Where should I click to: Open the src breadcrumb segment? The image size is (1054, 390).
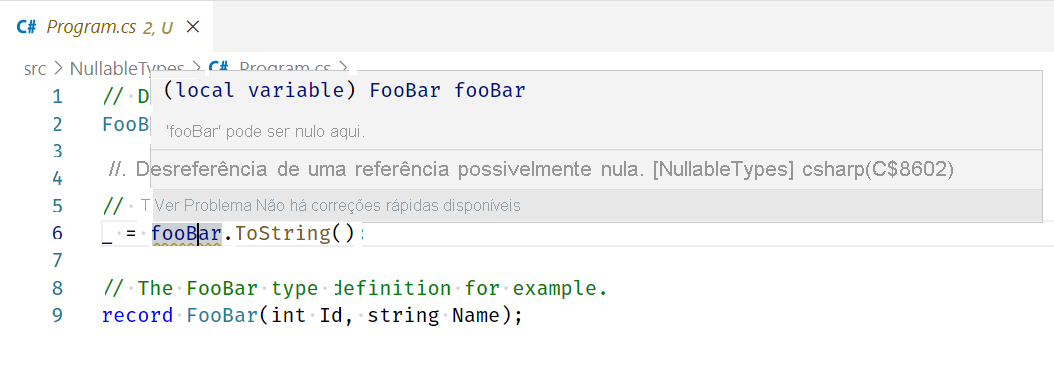coord(35,68)
